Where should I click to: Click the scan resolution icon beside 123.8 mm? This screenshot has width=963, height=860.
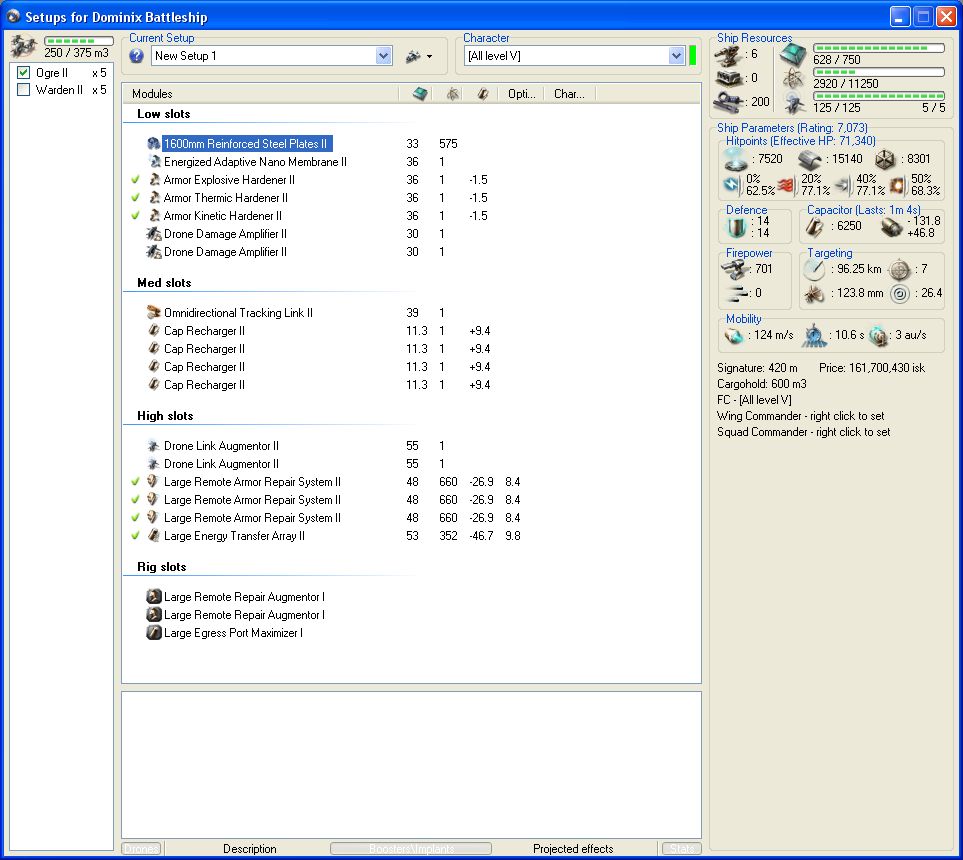coord(814,294)
